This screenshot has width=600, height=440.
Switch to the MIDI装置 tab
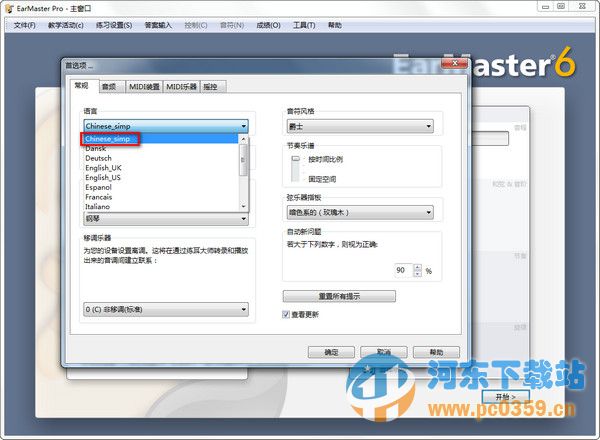click(144, 87)
